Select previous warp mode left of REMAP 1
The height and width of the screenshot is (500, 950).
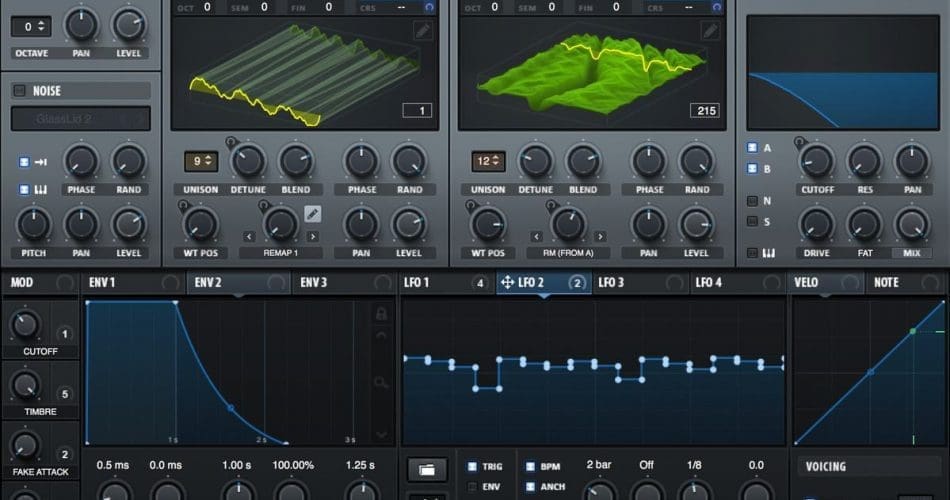click(249, 236)
